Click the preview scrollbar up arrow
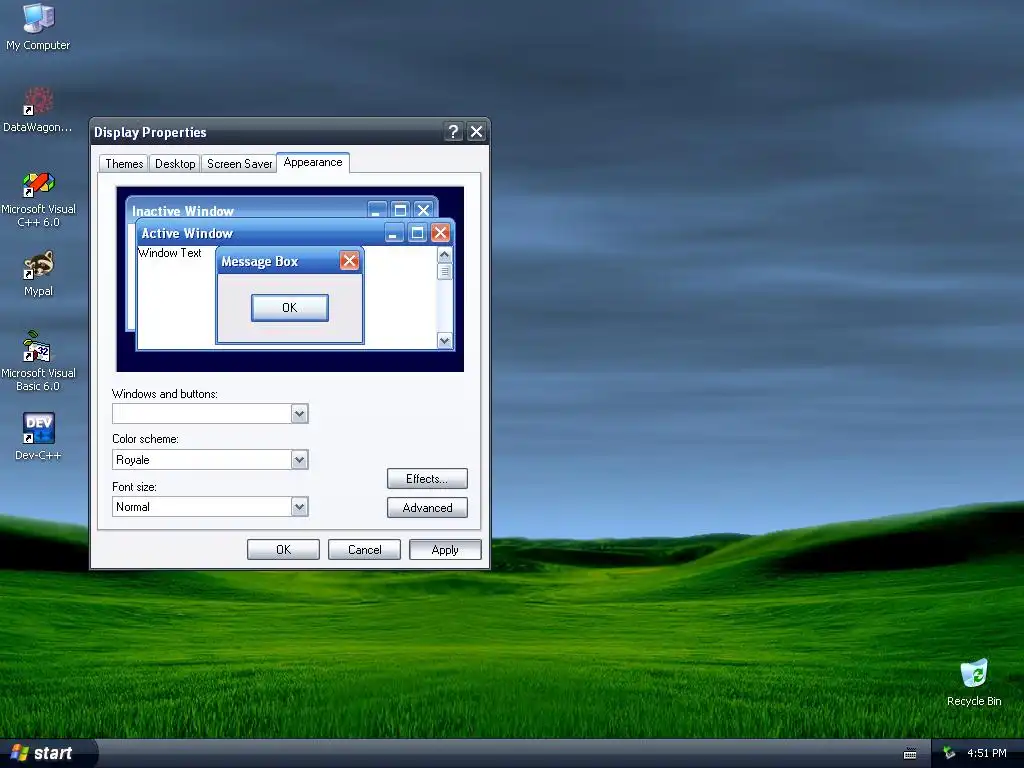 point(445,254)
